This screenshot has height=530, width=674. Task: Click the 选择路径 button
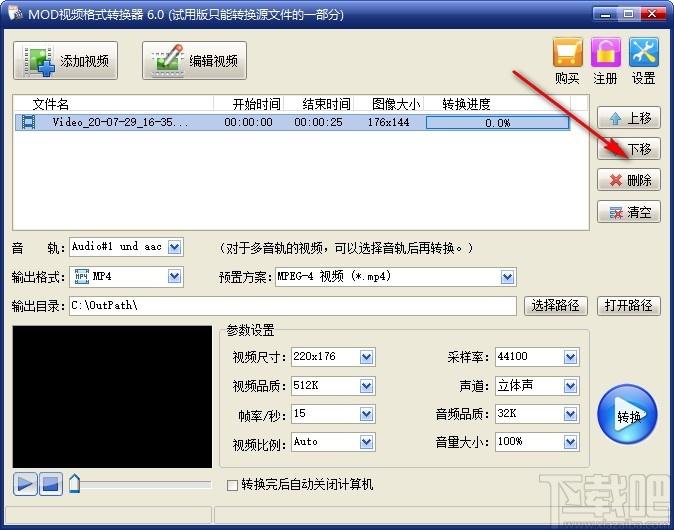[x=555, y=306]
